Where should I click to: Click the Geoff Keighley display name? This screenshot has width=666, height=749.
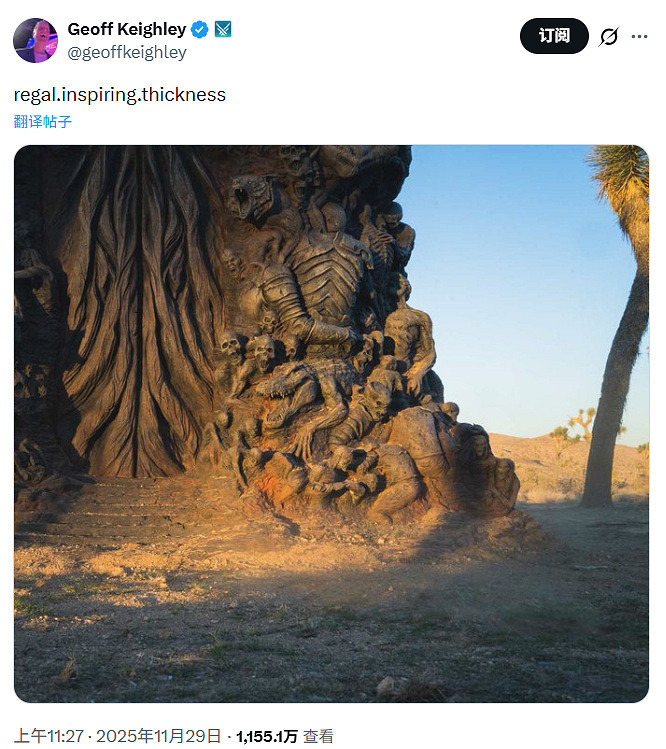127,29
